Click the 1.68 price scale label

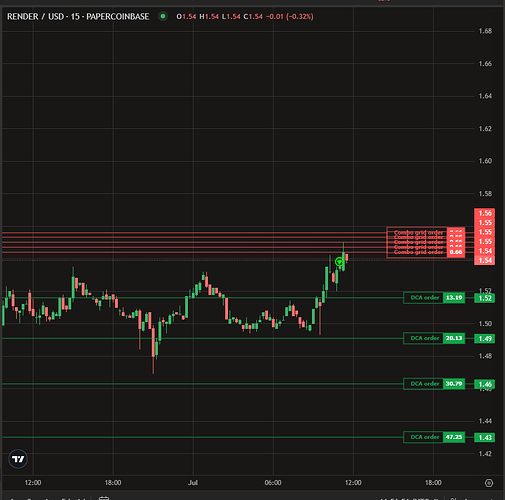[x=485, y=31]
